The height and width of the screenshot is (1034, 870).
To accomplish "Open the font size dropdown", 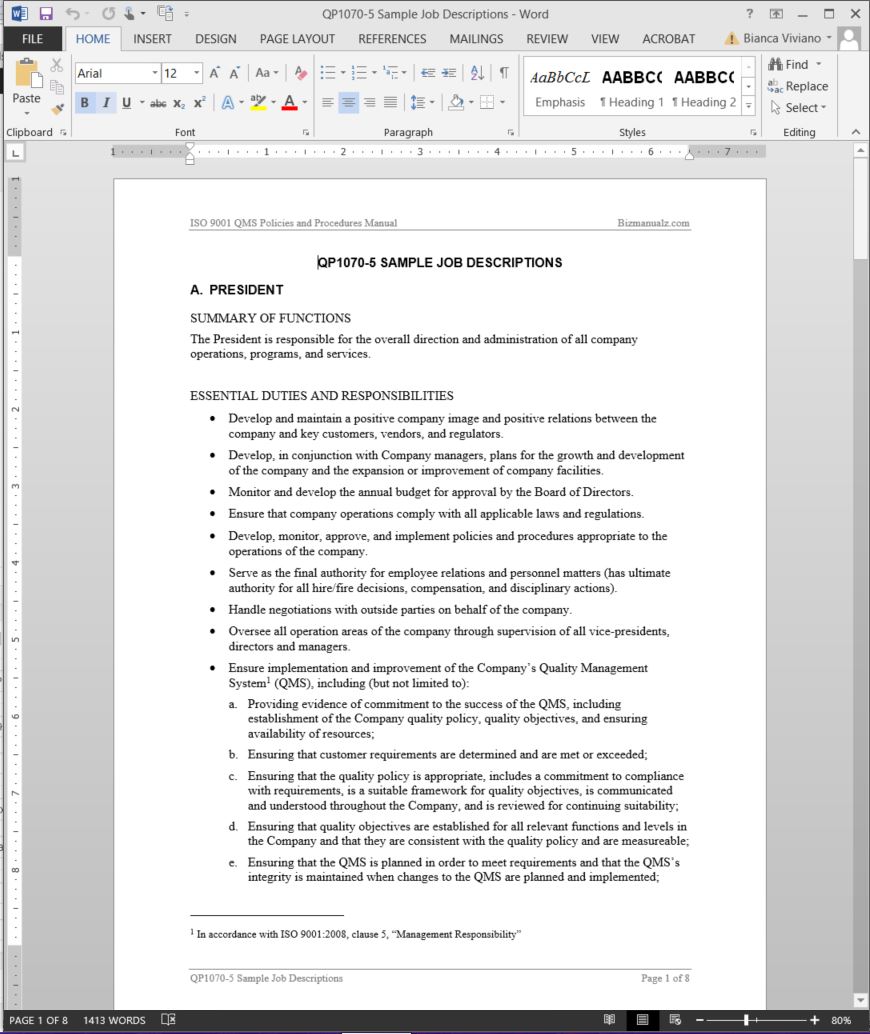I will pyautogui.click(x=197, y=73).
